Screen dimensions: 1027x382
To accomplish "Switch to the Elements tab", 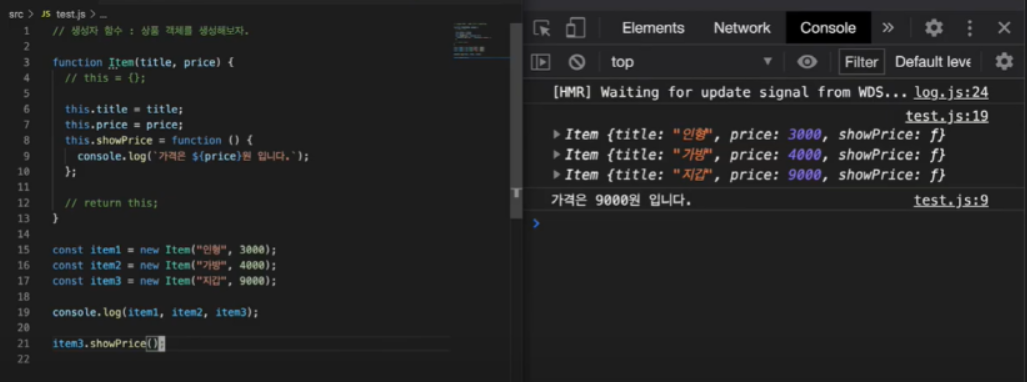I will coord(653,28).
